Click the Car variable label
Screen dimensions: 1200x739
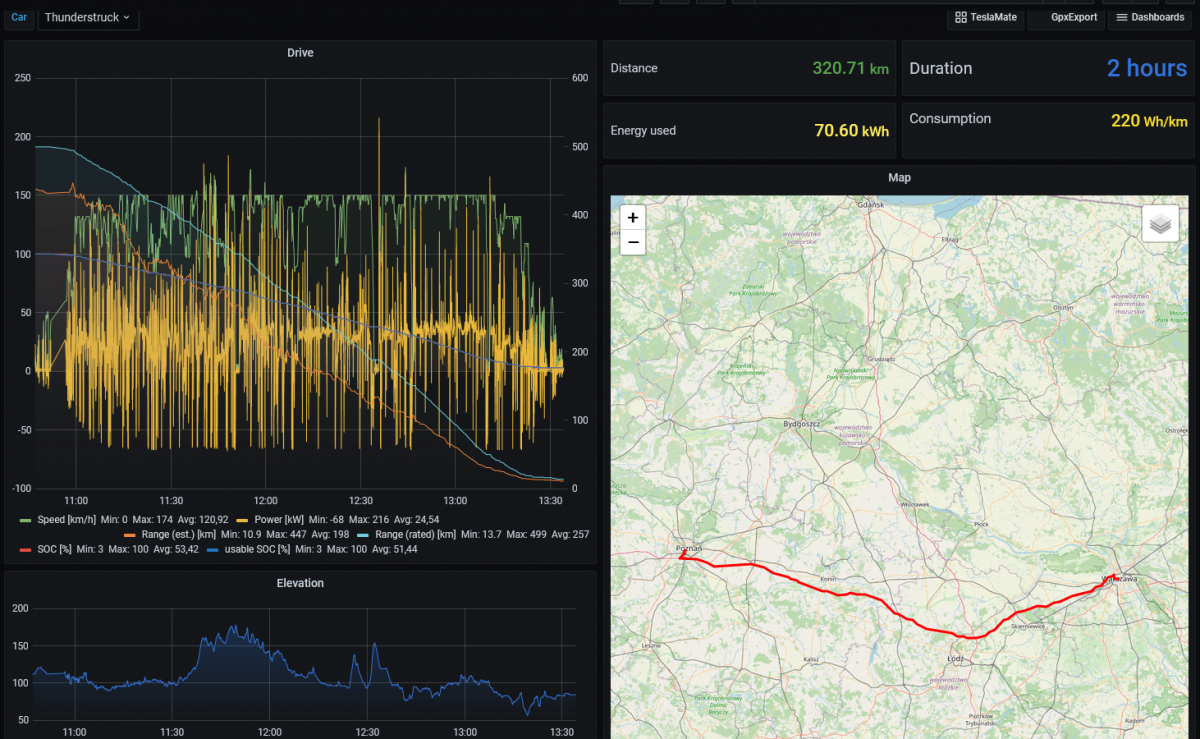pos(19,17)
